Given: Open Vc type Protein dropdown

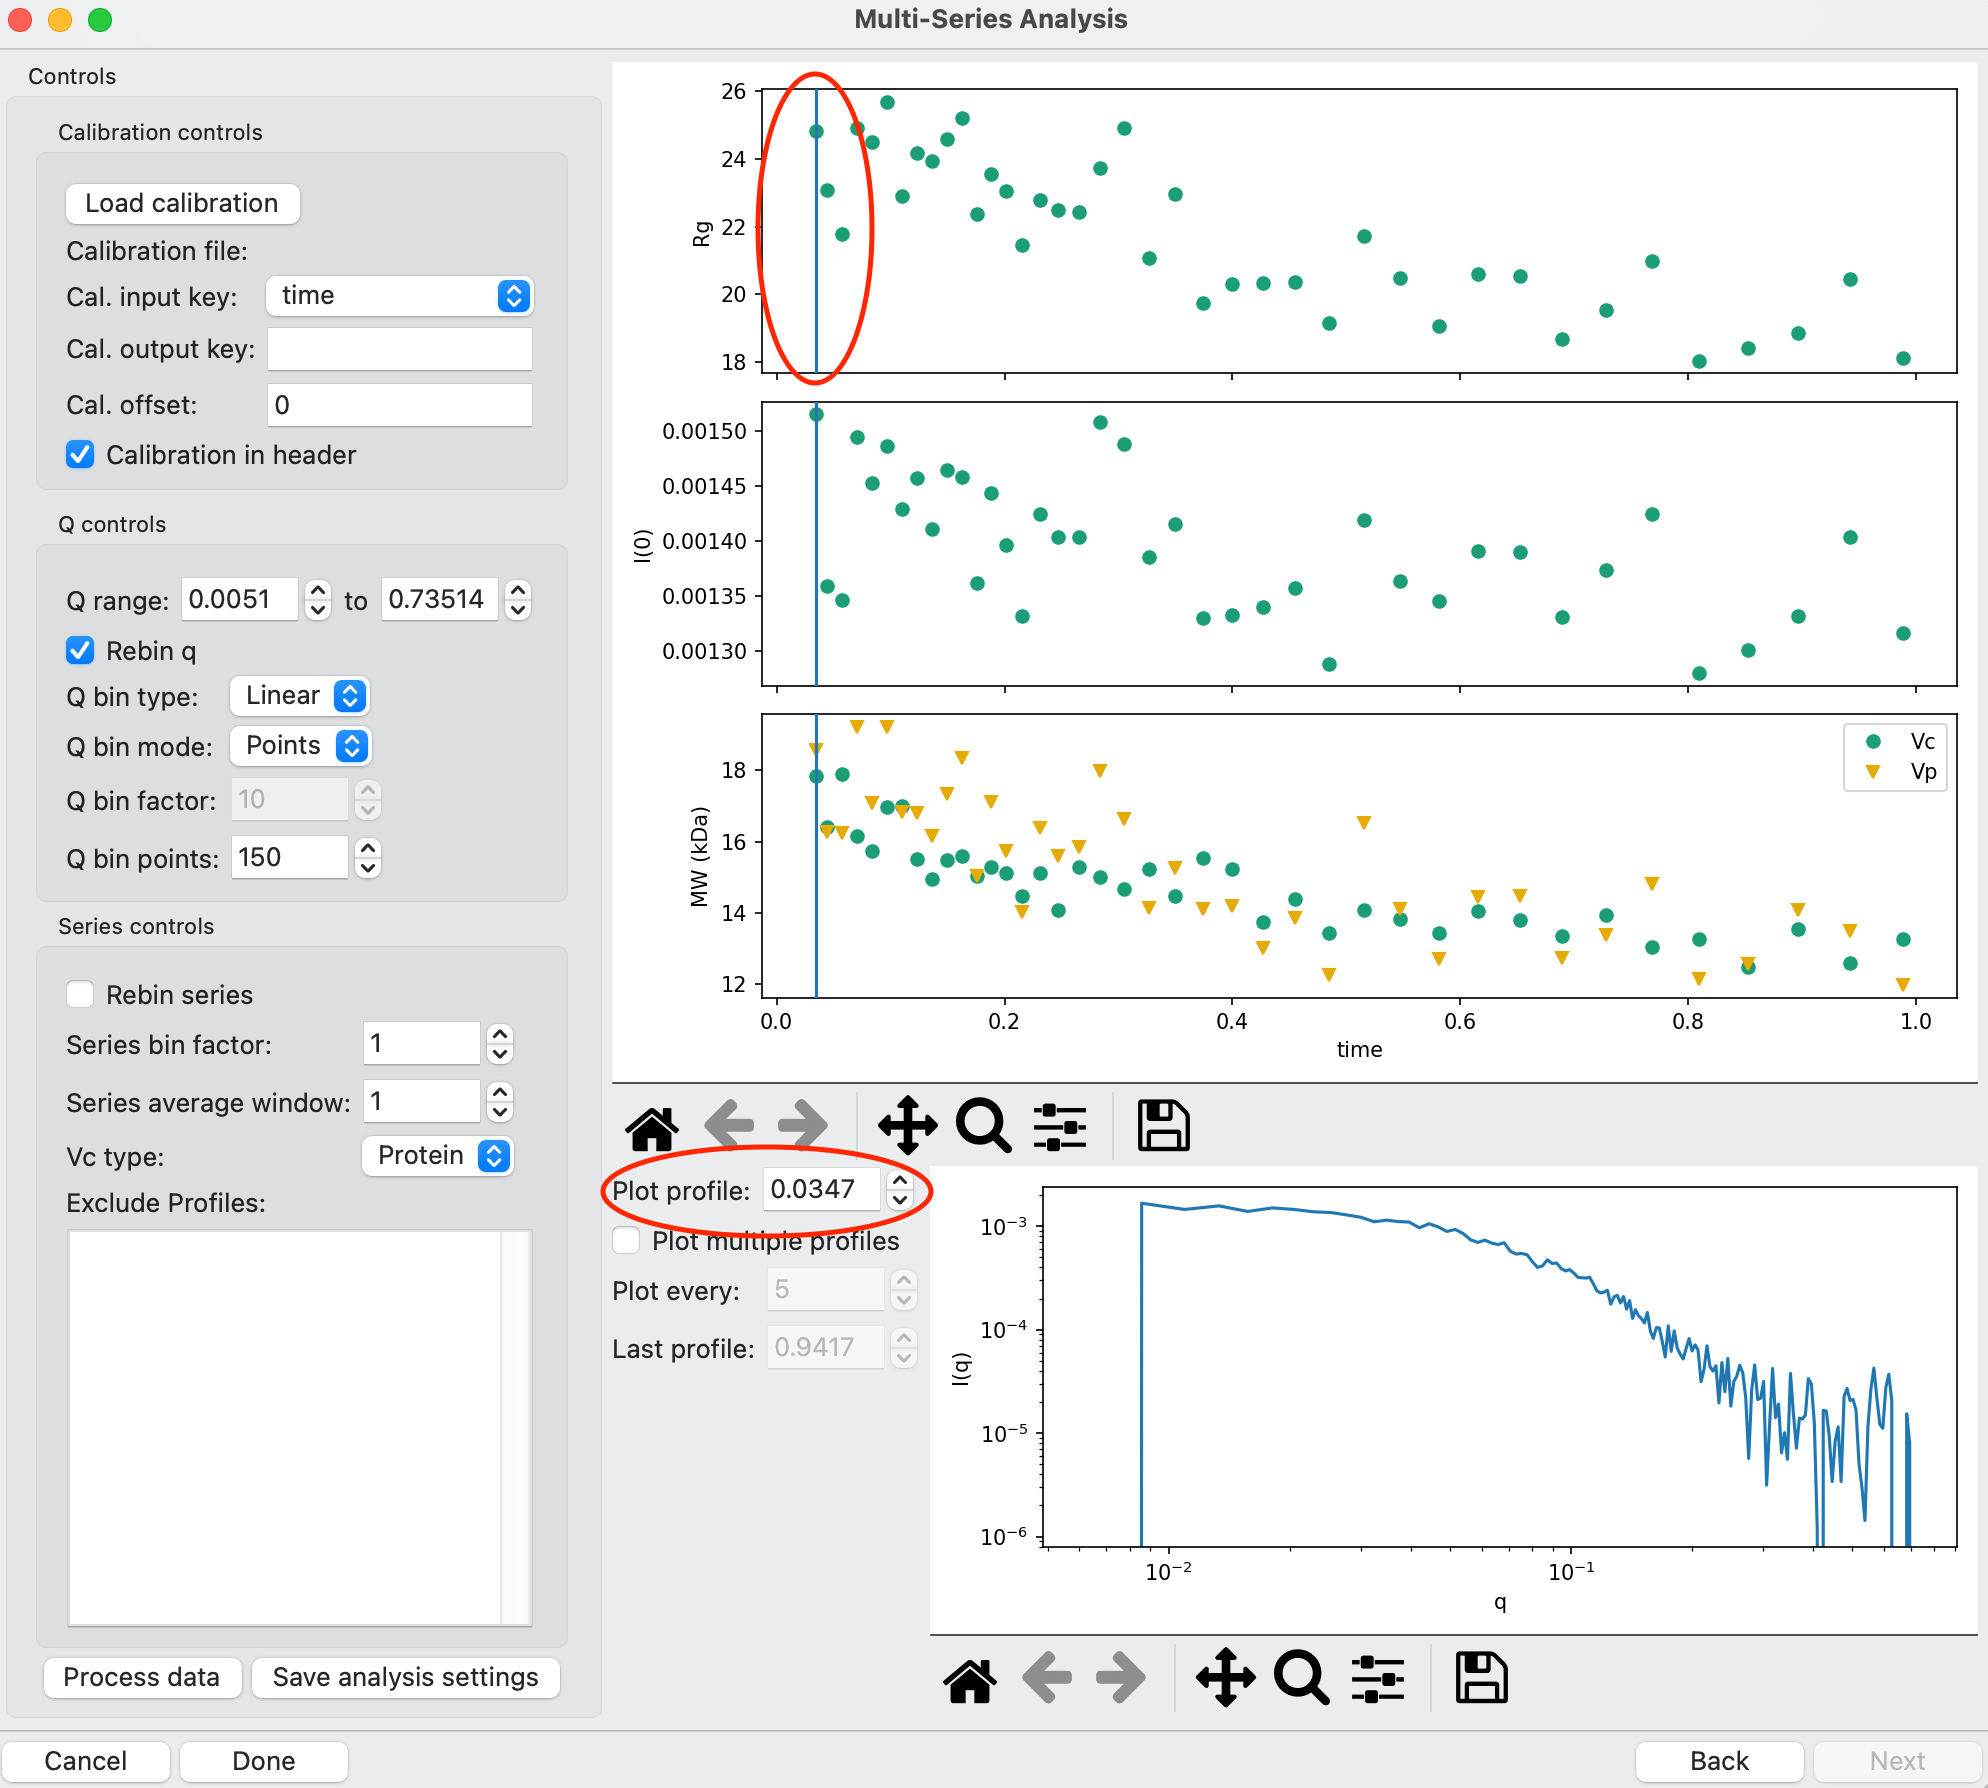Looking at the screenshot, I should point(438,1156).
